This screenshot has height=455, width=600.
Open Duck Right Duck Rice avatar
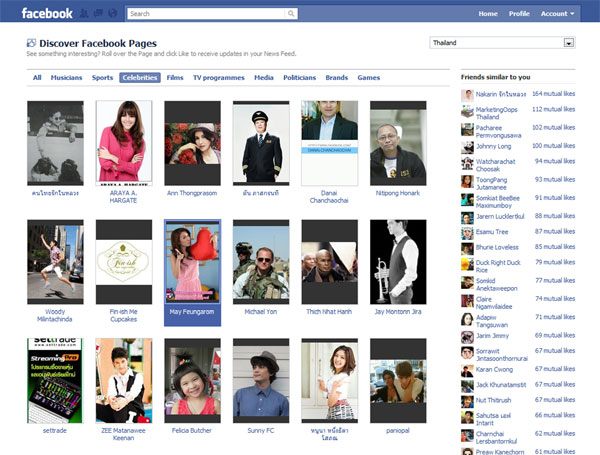pos(467,264)
